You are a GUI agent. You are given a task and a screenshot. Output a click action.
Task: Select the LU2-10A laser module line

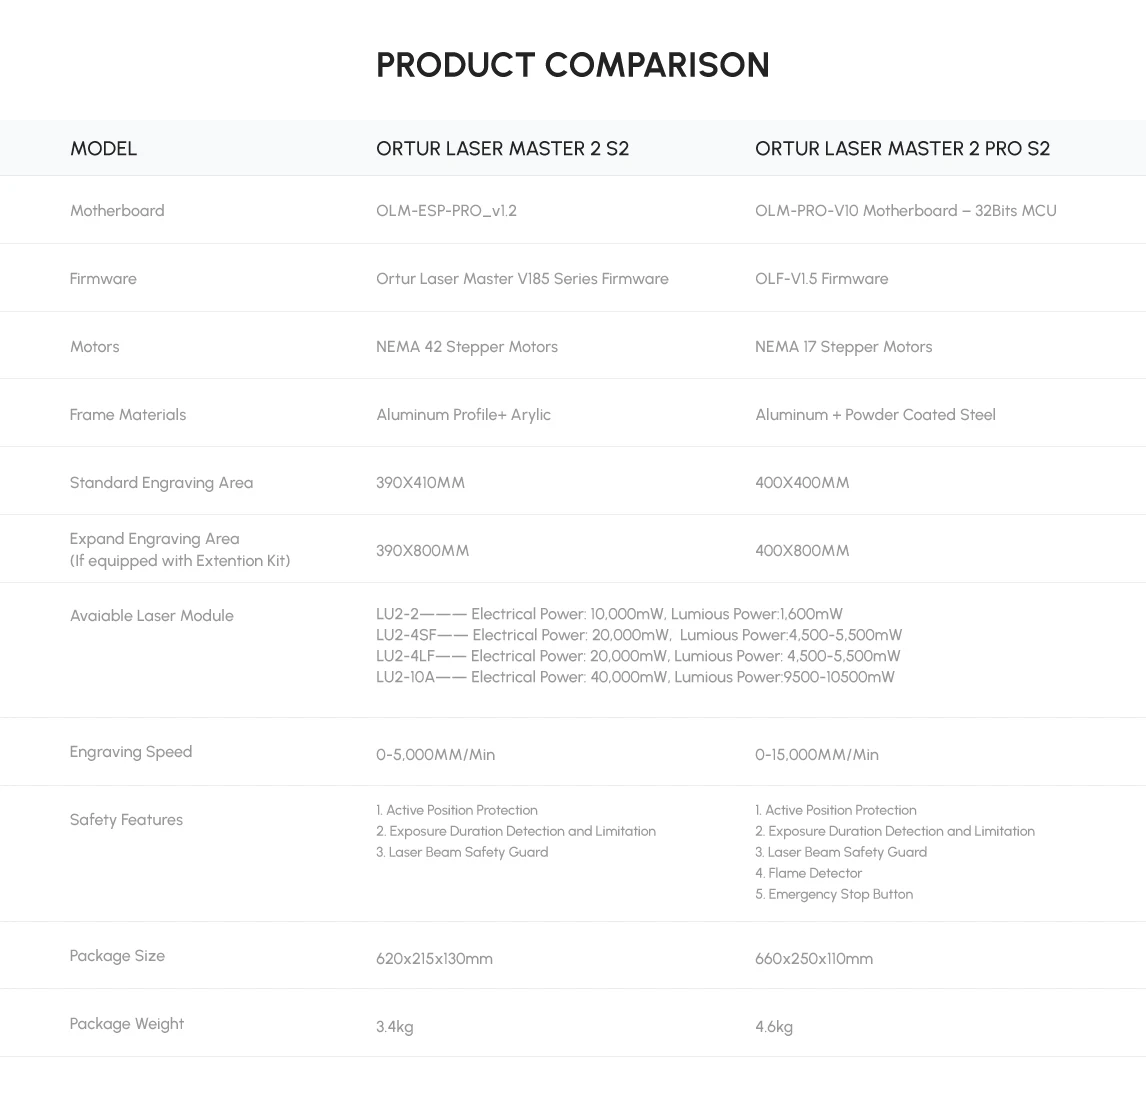point(635,677)
